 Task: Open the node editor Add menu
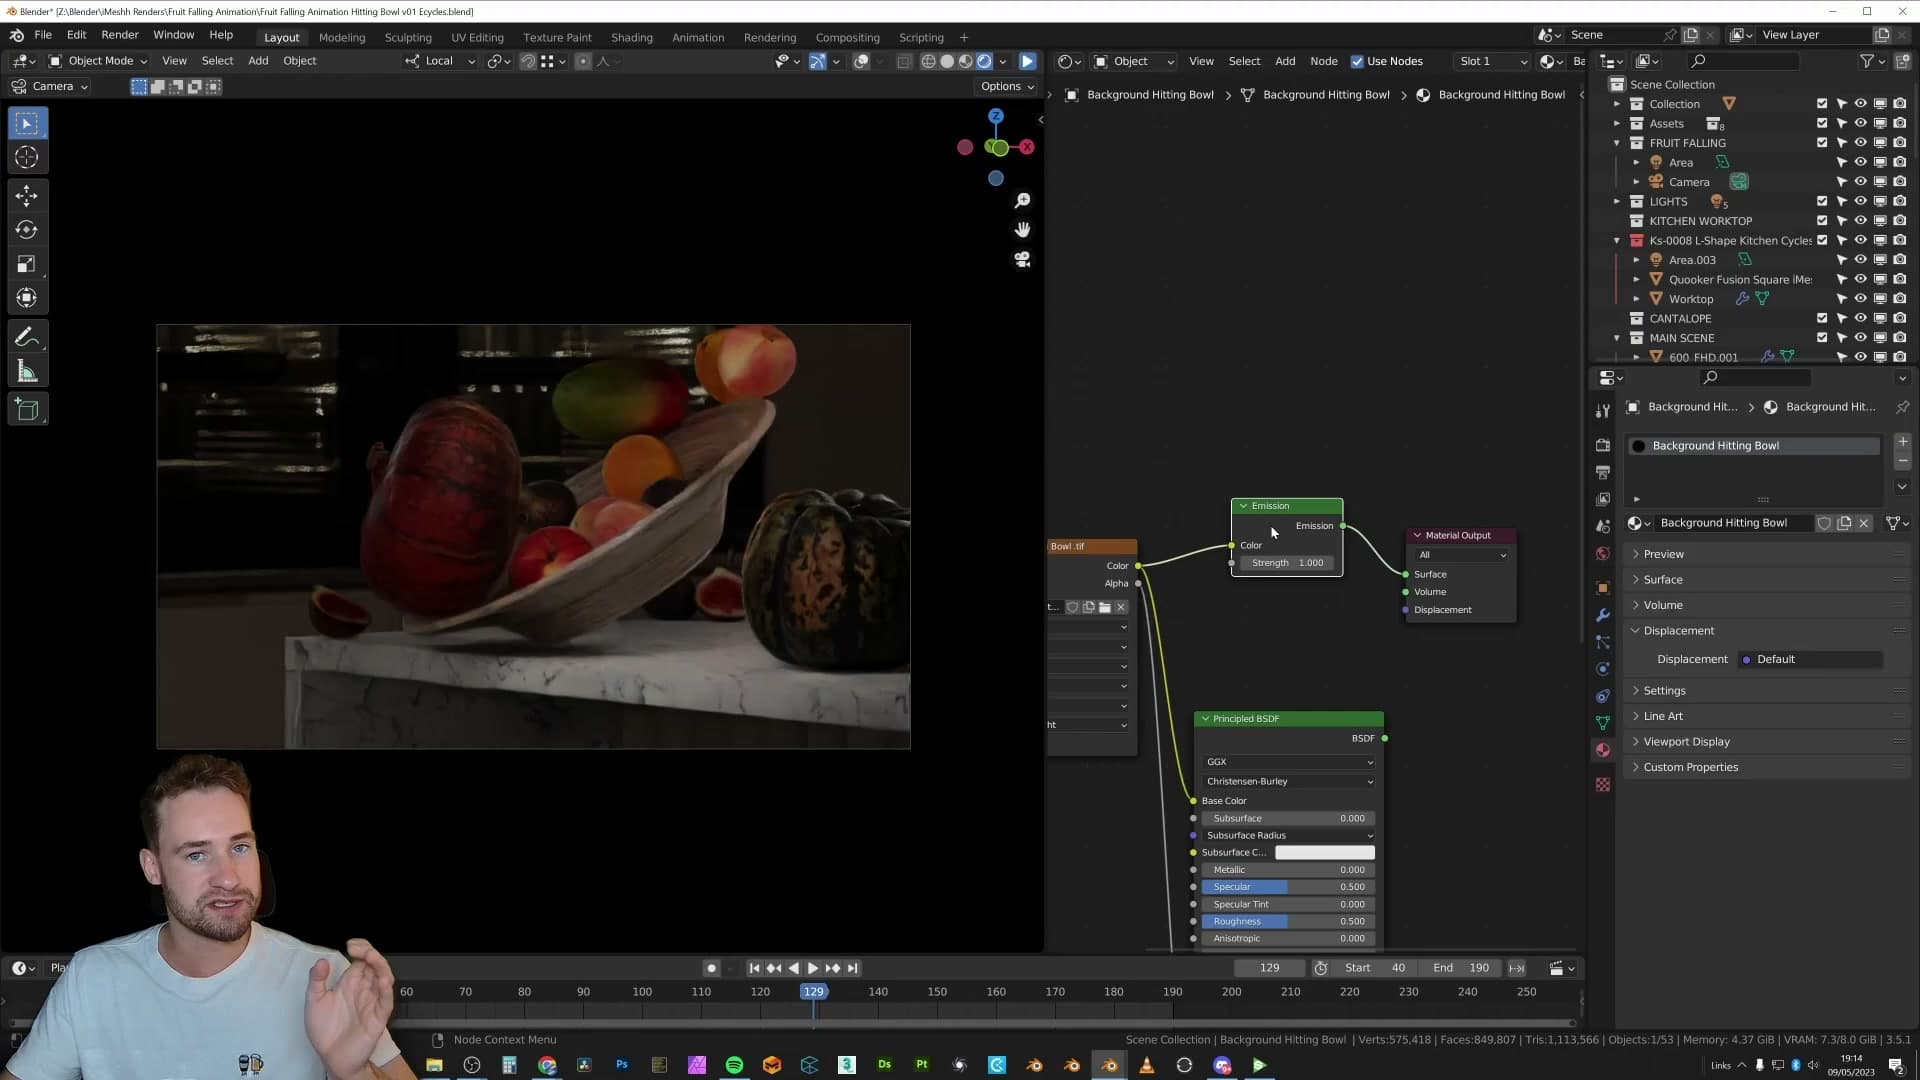pos(1285,62)
